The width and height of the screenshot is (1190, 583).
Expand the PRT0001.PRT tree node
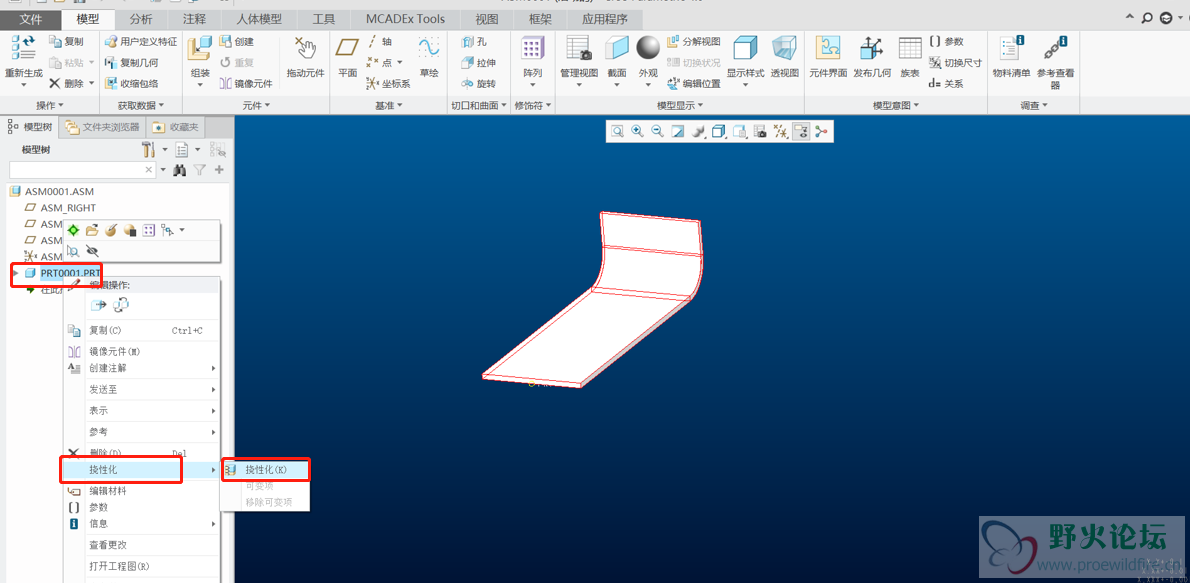pyautogui.click(x=15, y=272)
